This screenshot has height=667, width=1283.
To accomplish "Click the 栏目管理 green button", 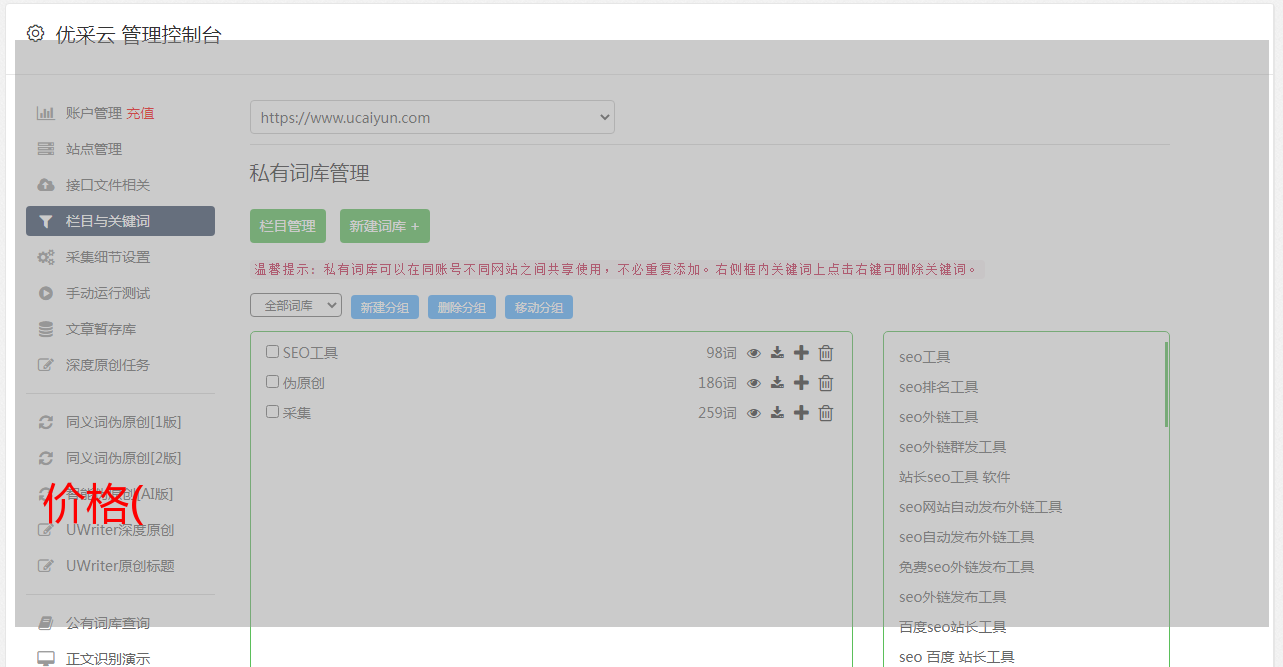I will [x=288, y=226].
